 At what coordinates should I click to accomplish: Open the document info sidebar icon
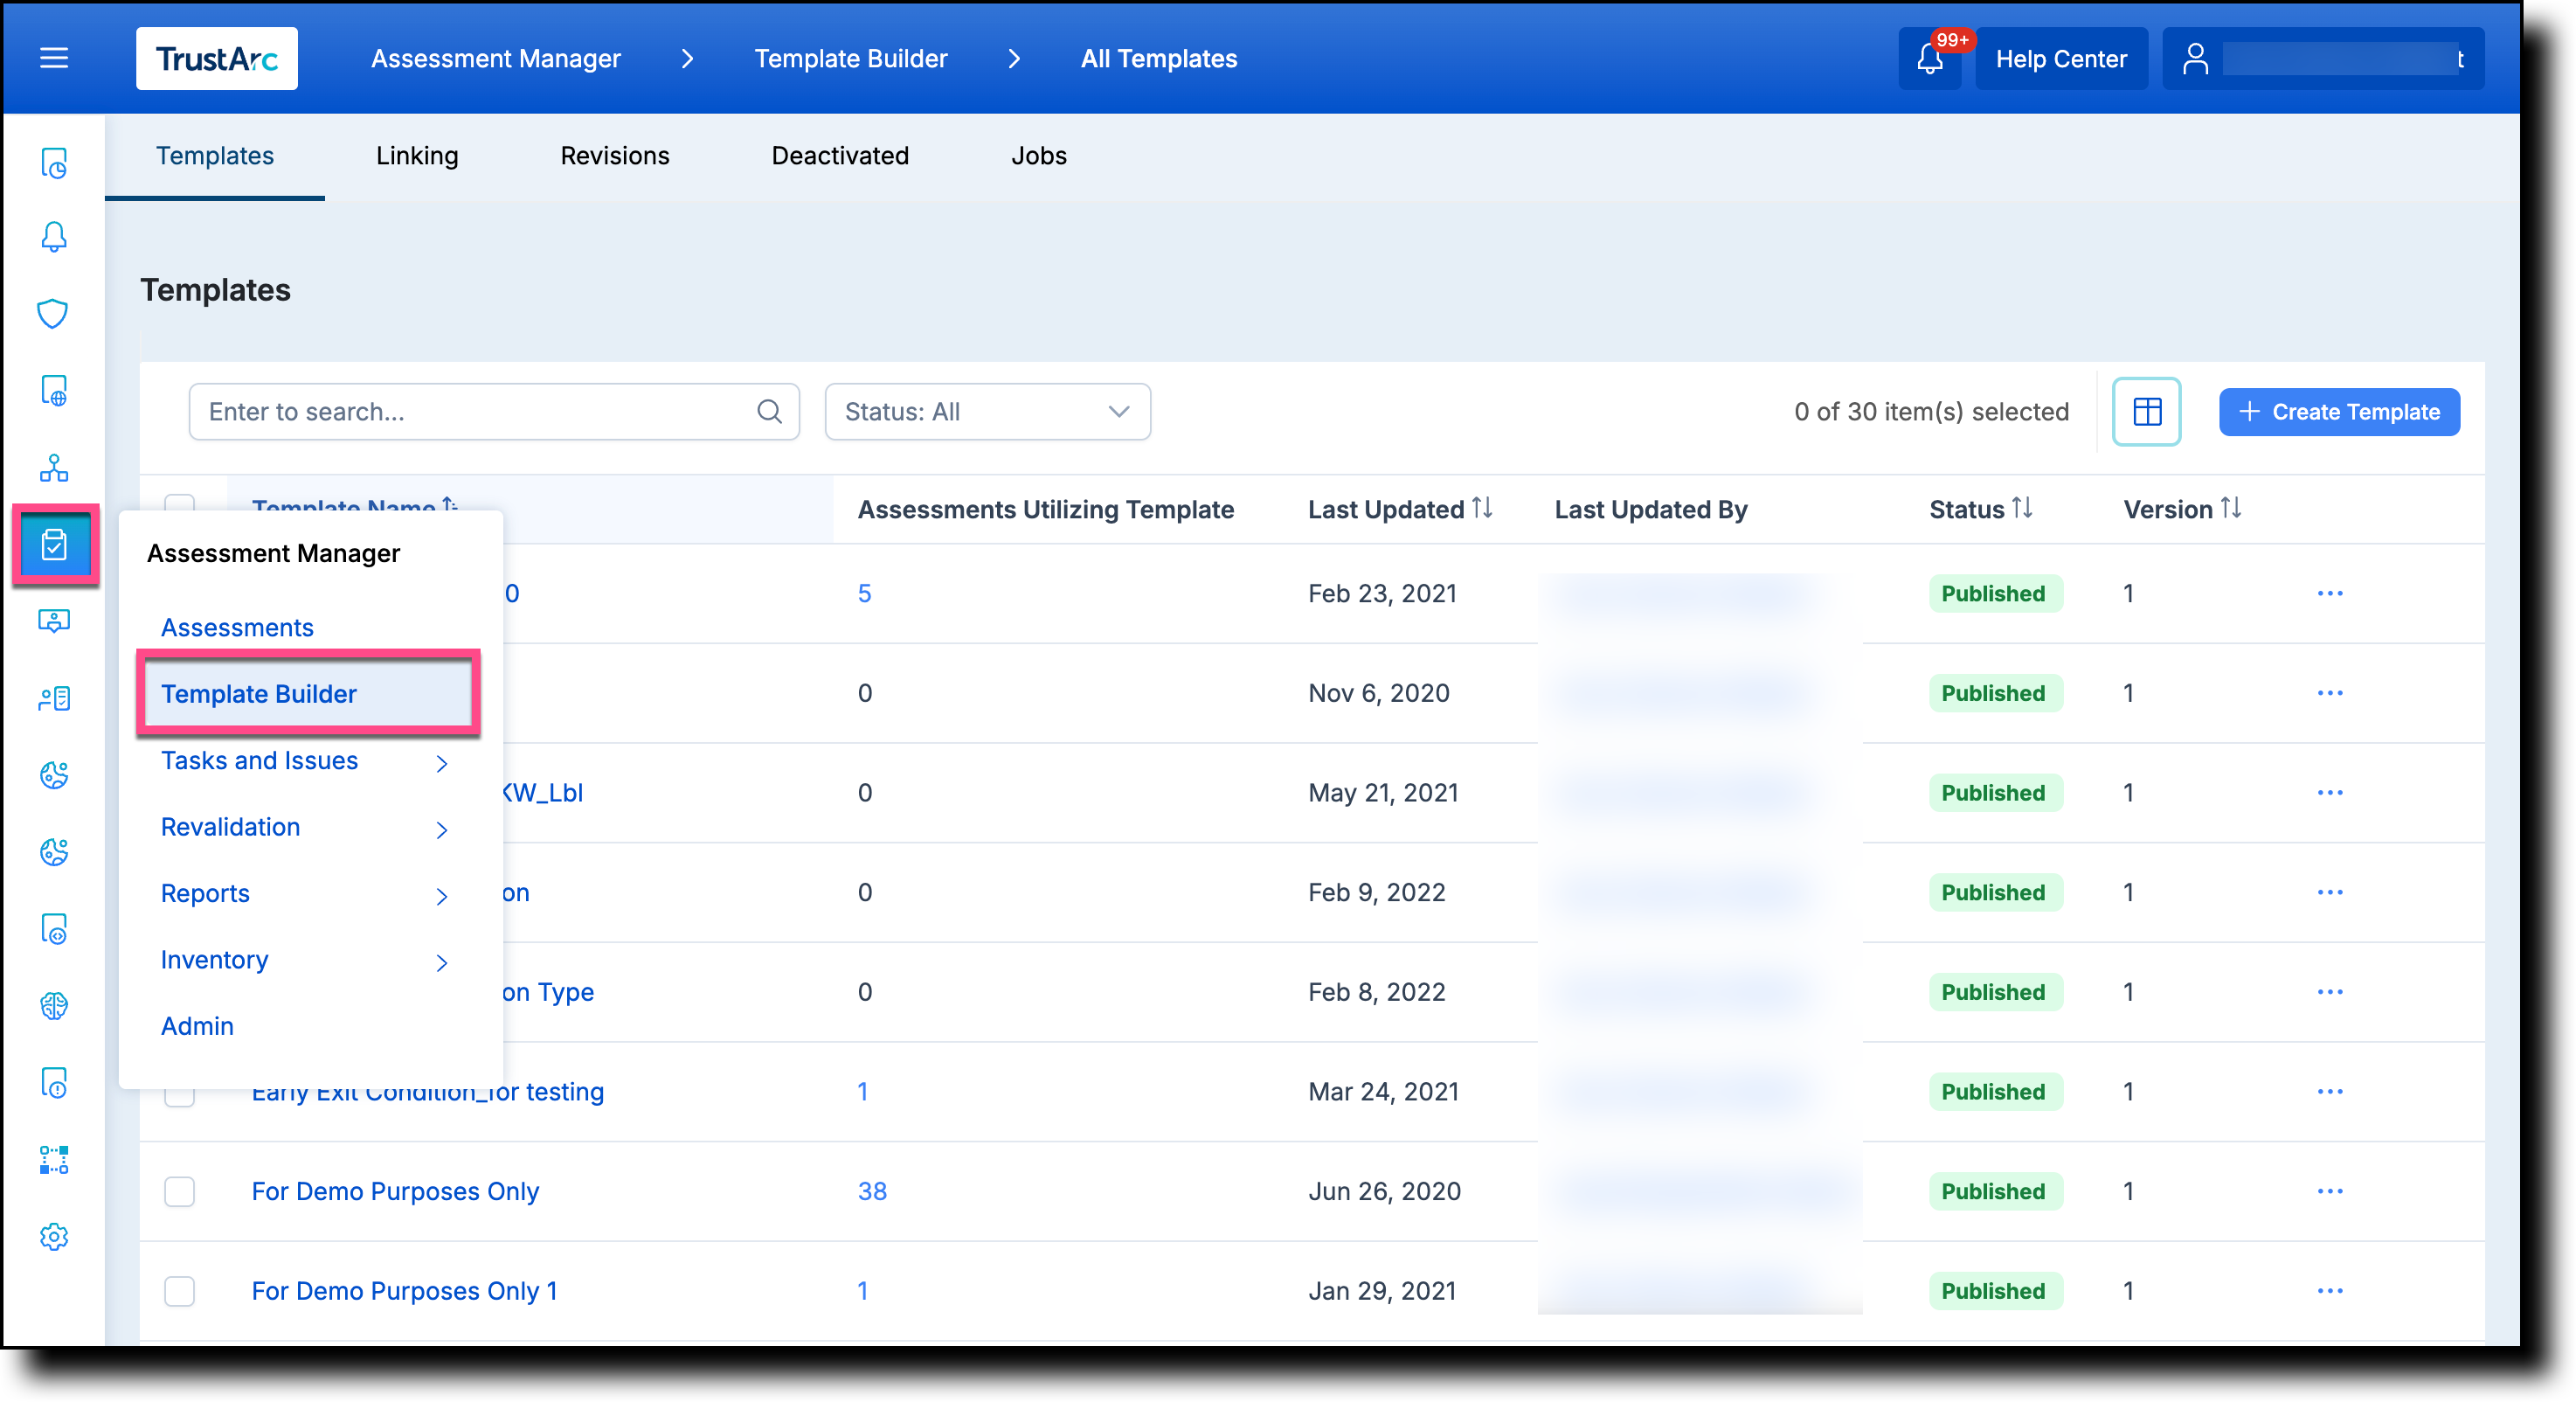54,1083
